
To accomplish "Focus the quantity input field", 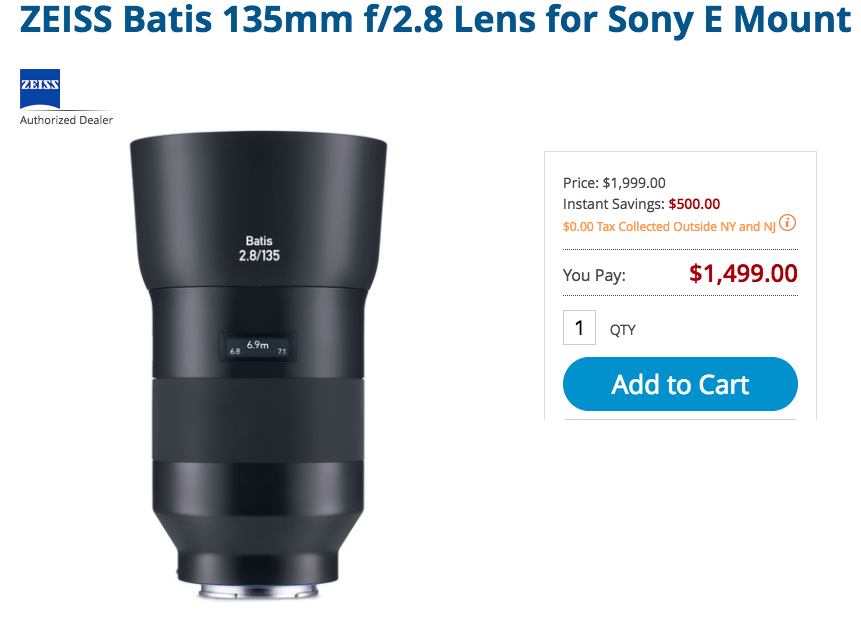I will [579, 327].
